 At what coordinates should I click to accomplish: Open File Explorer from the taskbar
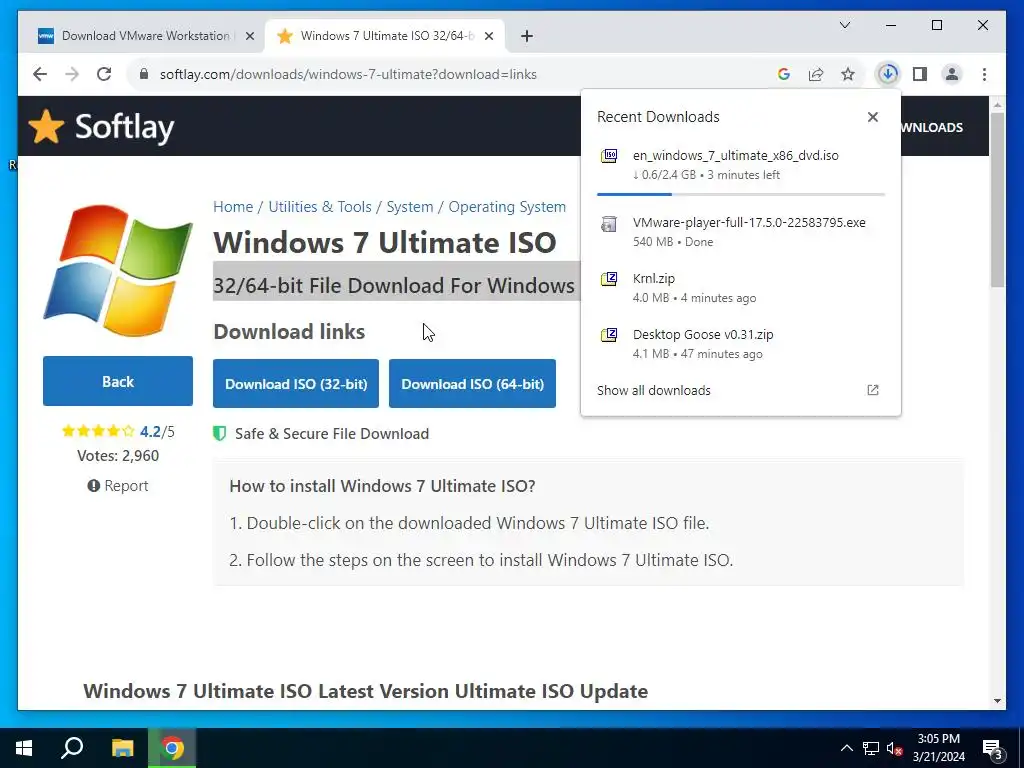[x=122, y=748]
